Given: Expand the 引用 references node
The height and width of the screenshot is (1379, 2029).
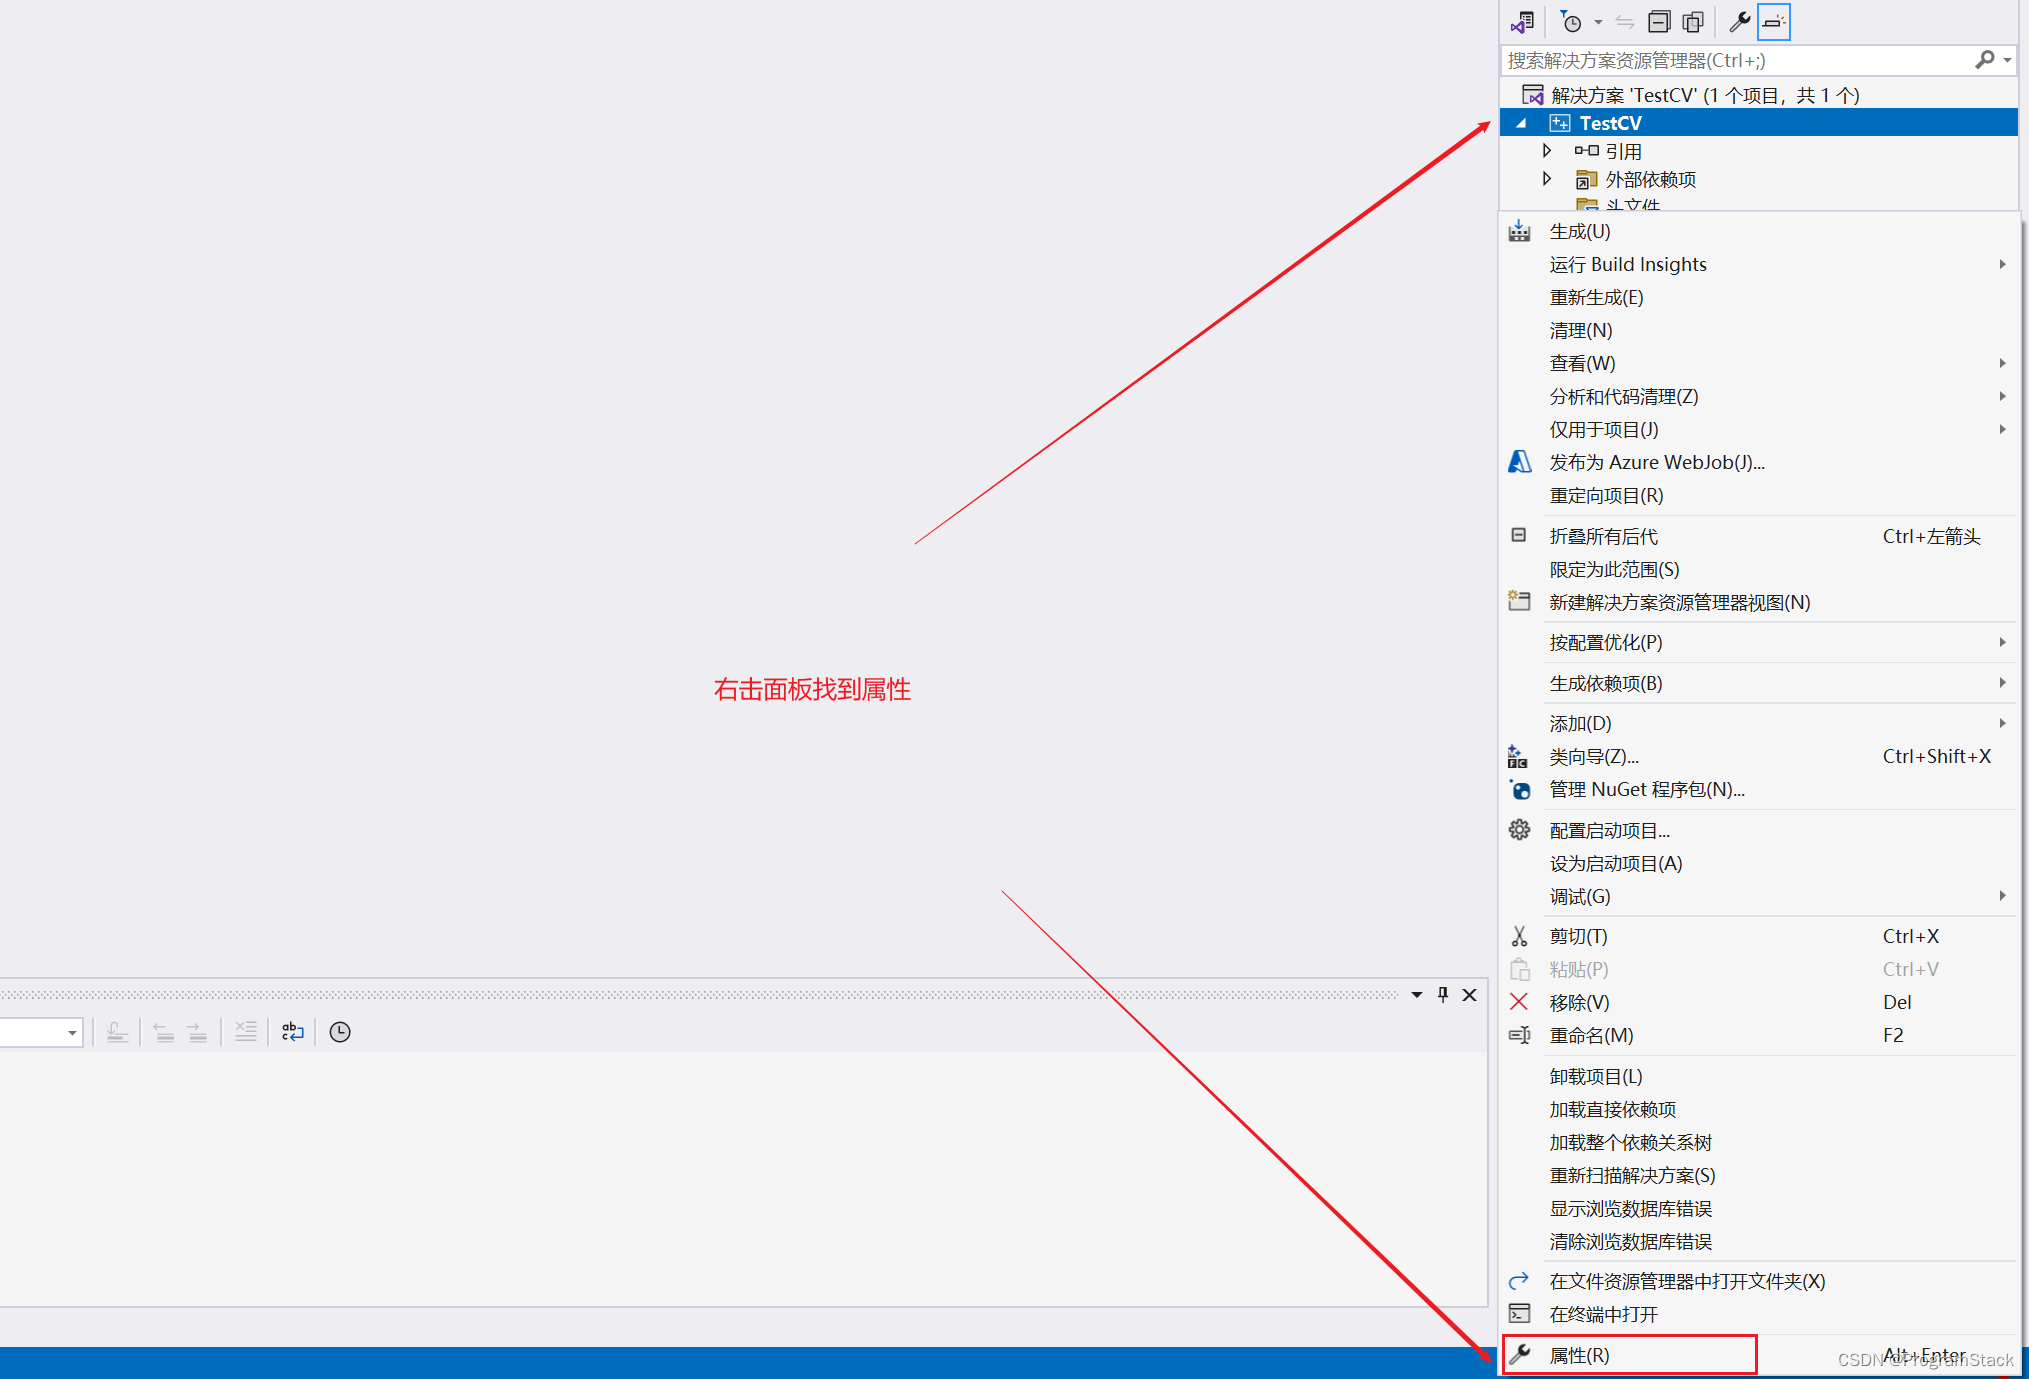Looking at the screenshot, I should pyautogui.click(x=1546, y=151).
